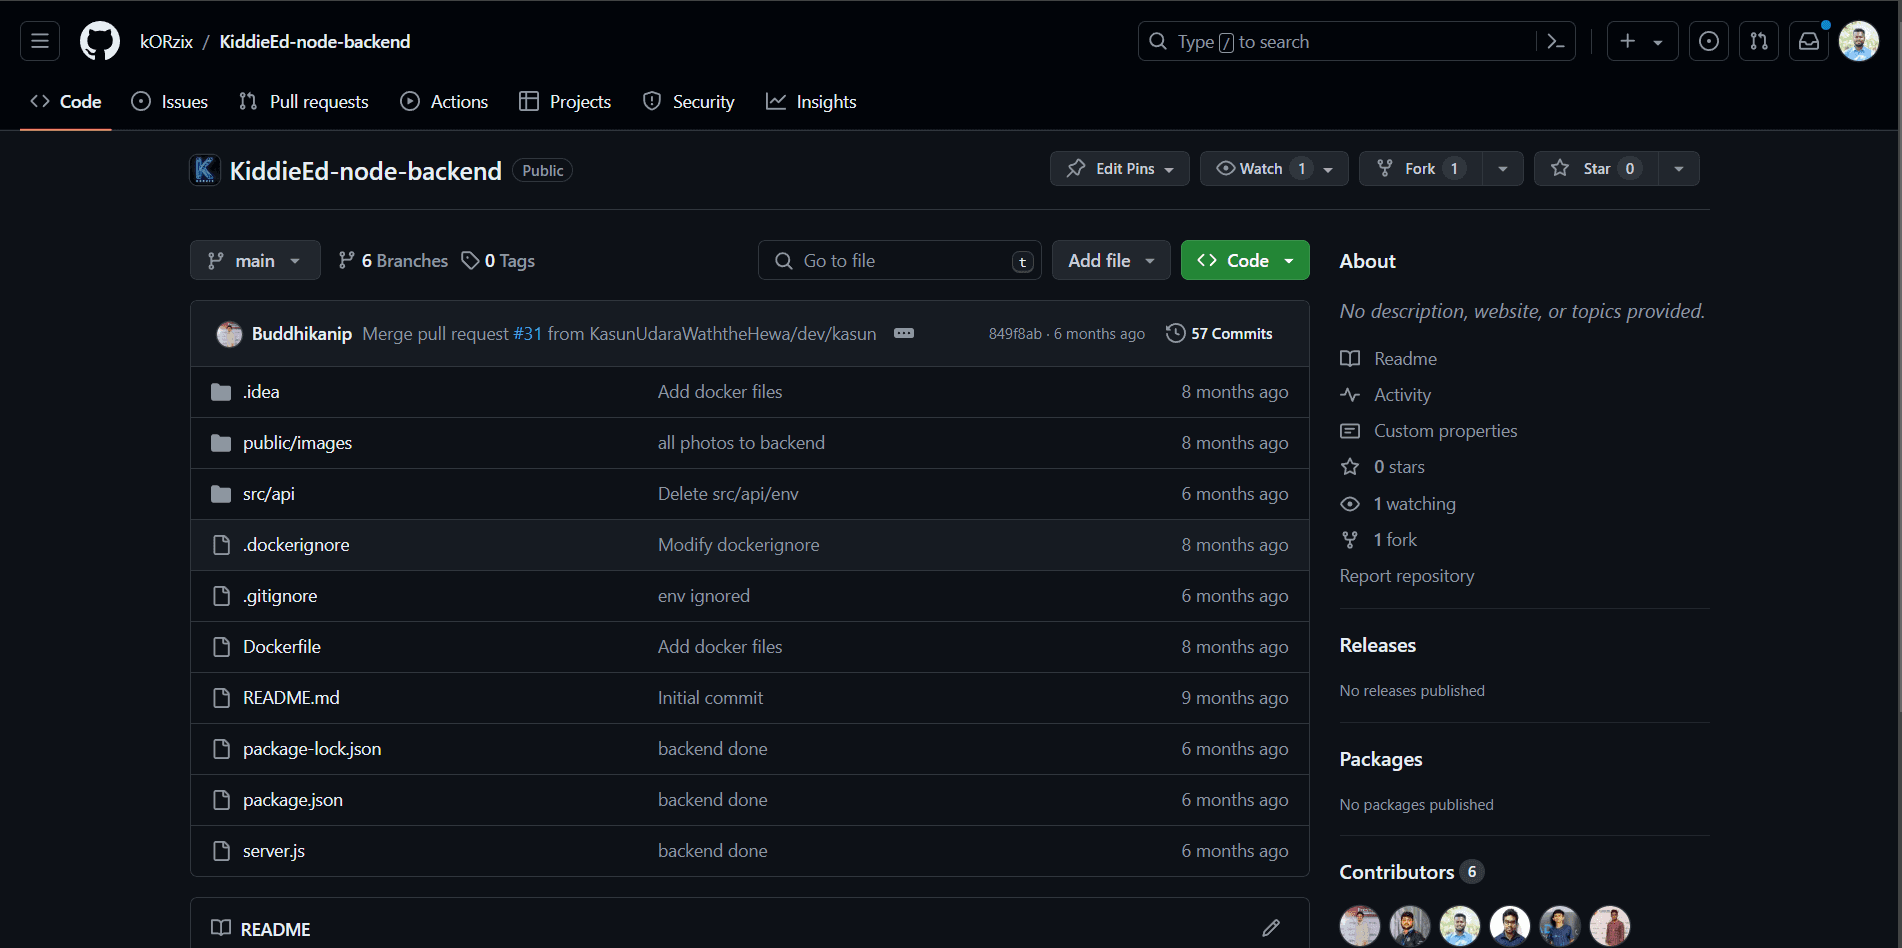Open Custom properties link
This screenshot has width=1902, height=948.
[1429, 431]
